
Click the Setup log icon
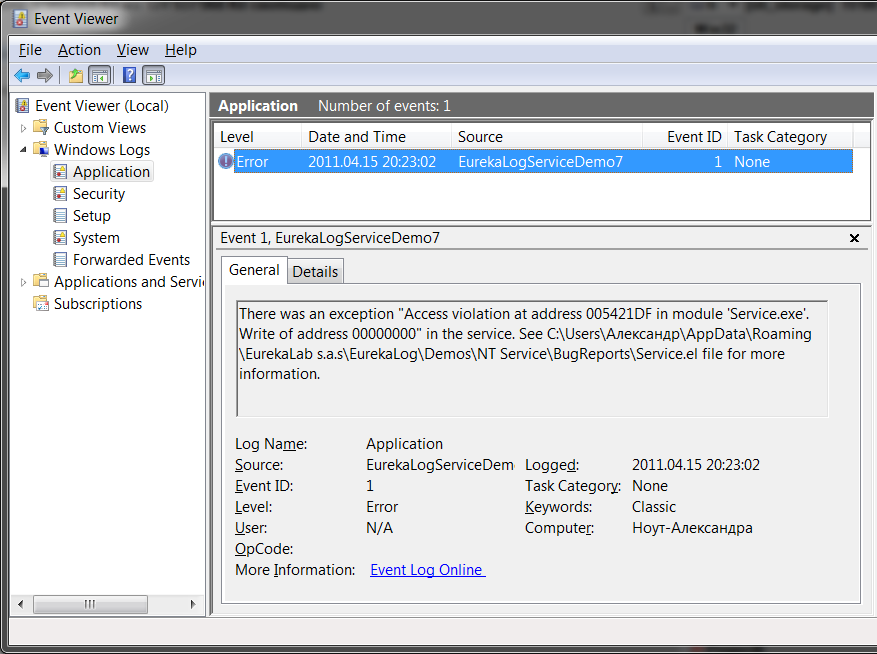pos(60,215)
